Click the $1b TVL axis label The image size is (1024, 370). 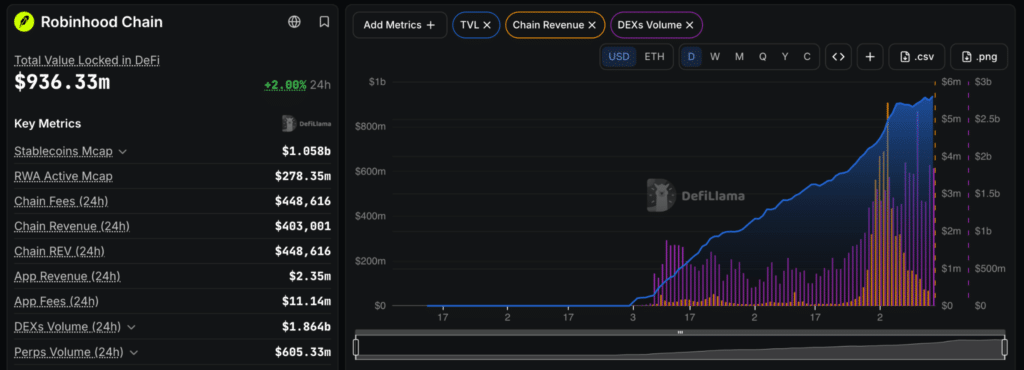377,82
